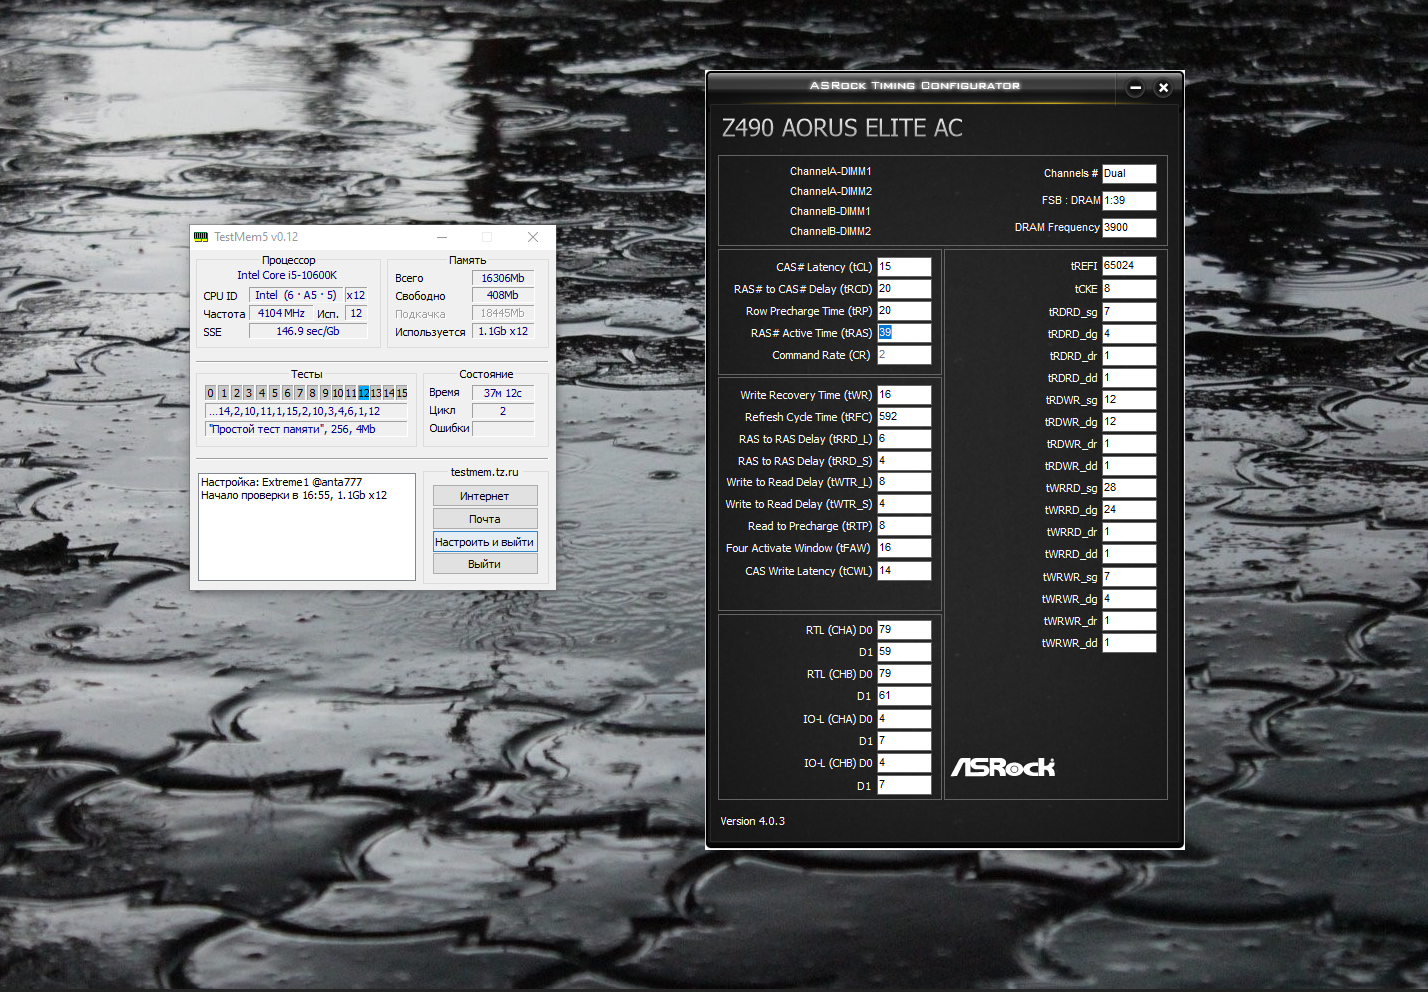Click the tRDRD_sg value field
Image resolution: width=1428 pixels, height=992 pixels.
(x=1129, y=312)
